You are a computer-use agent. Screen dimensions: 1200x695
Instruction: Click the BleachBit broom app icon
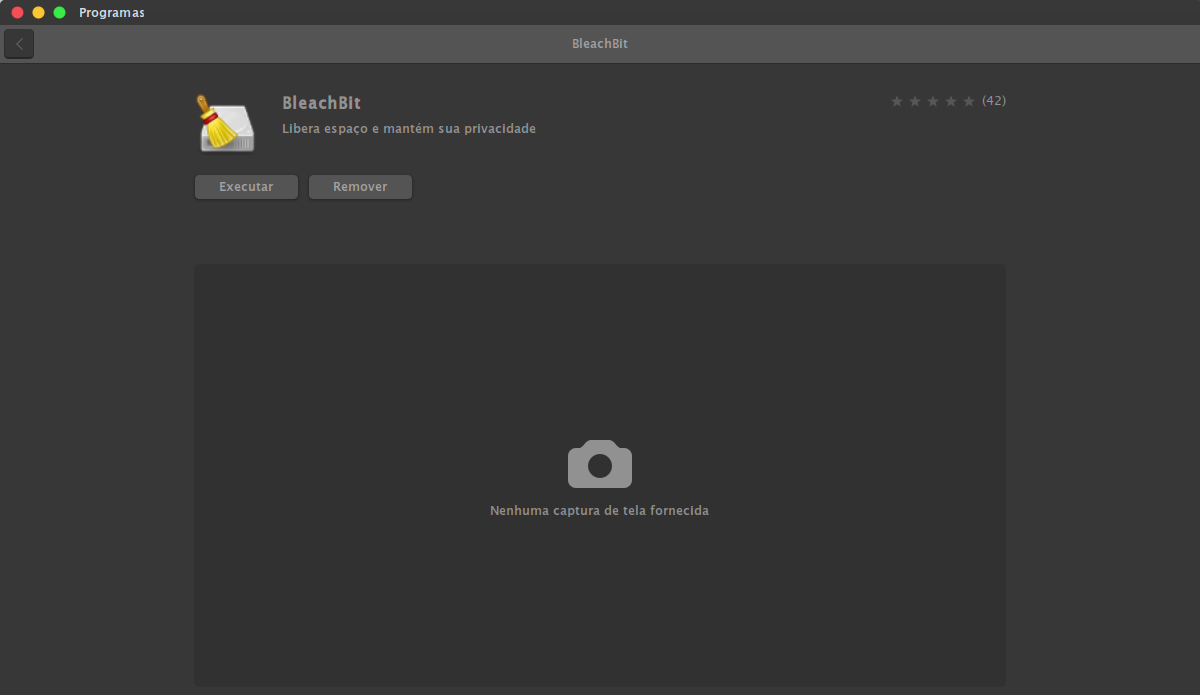click(226, 123)
